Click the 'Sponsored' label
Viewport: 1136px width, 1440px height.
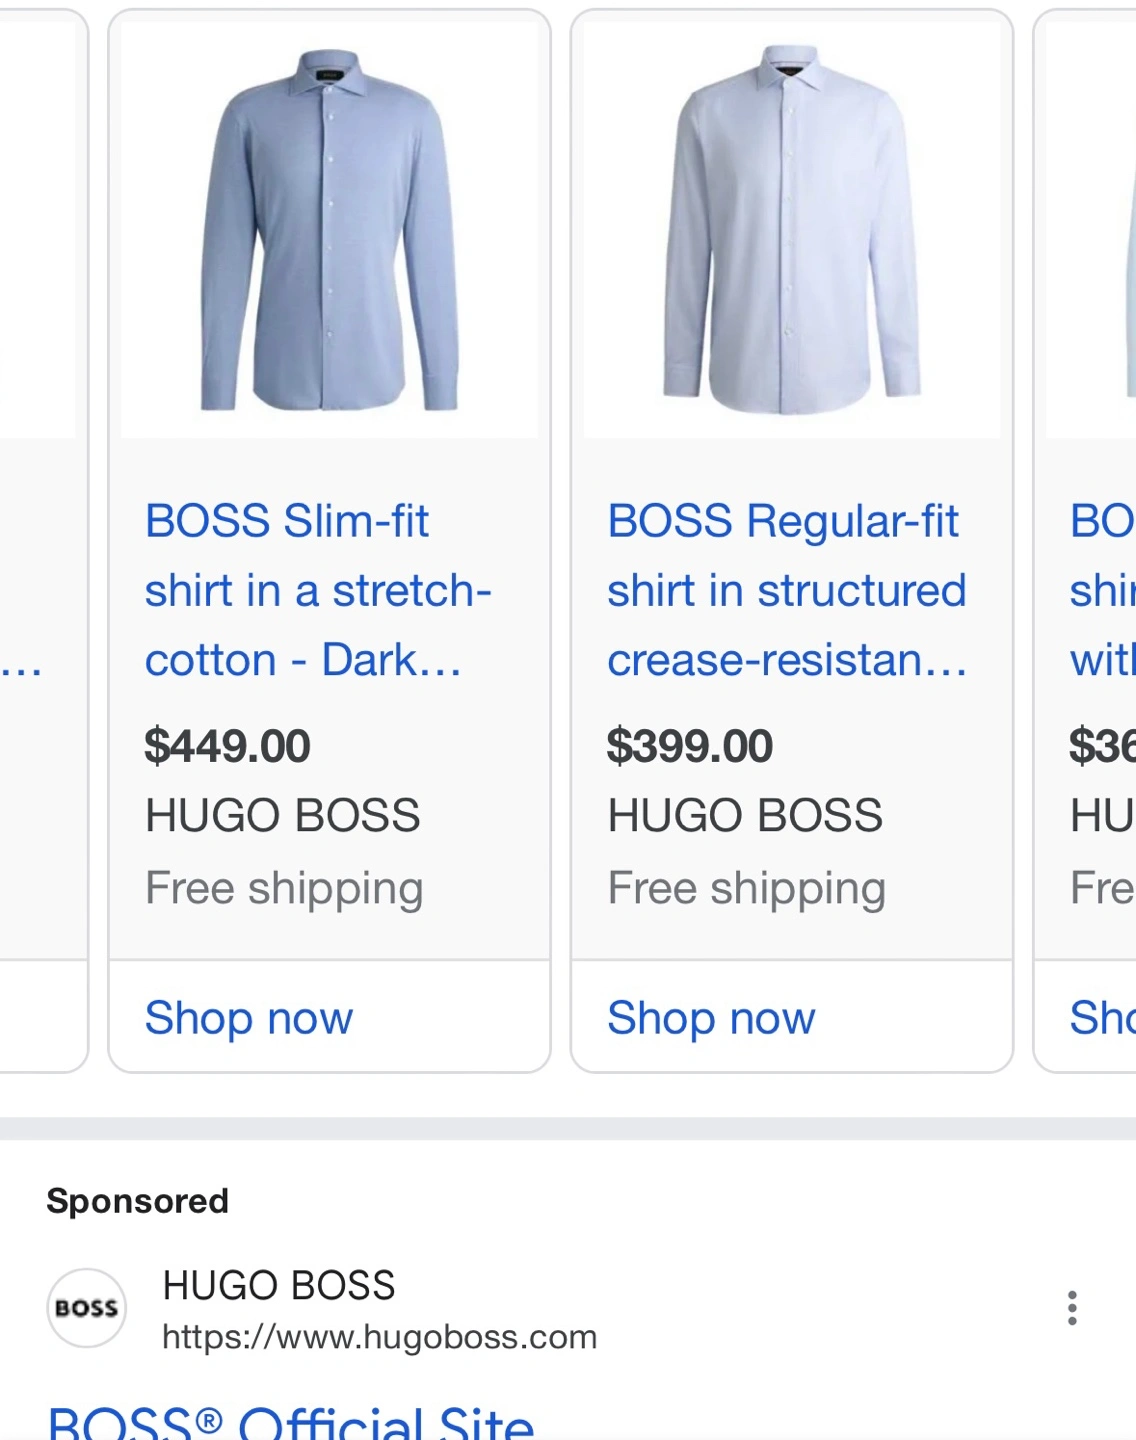(138, 1201)
